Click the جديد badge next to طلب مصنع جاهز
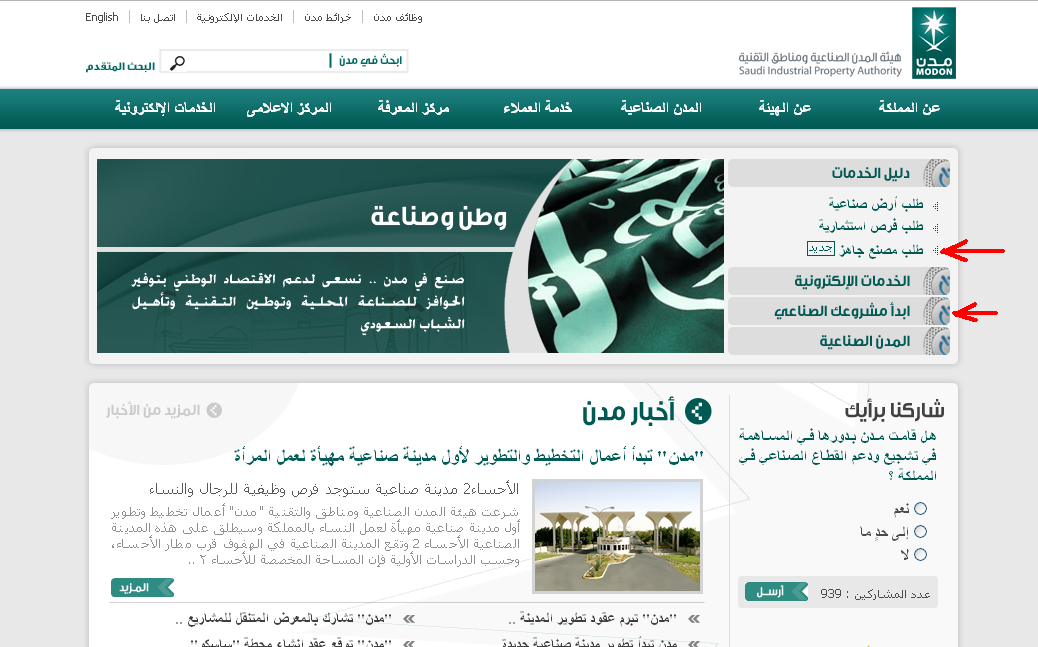The width and height of the screenshot is (1038, 647). (821, 248)
